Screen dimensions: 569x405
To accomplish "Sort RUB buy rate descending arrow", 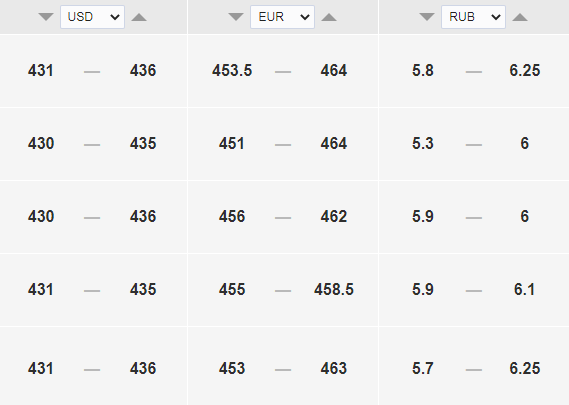I will pos(427,17).
